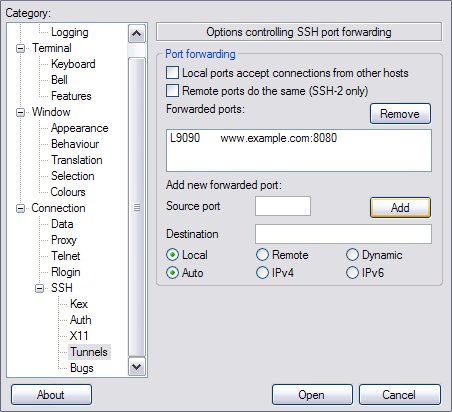The height and width of the screenshot is (412, 452).
Task: Collapse the Connection category node
Action: click(20, 208)
